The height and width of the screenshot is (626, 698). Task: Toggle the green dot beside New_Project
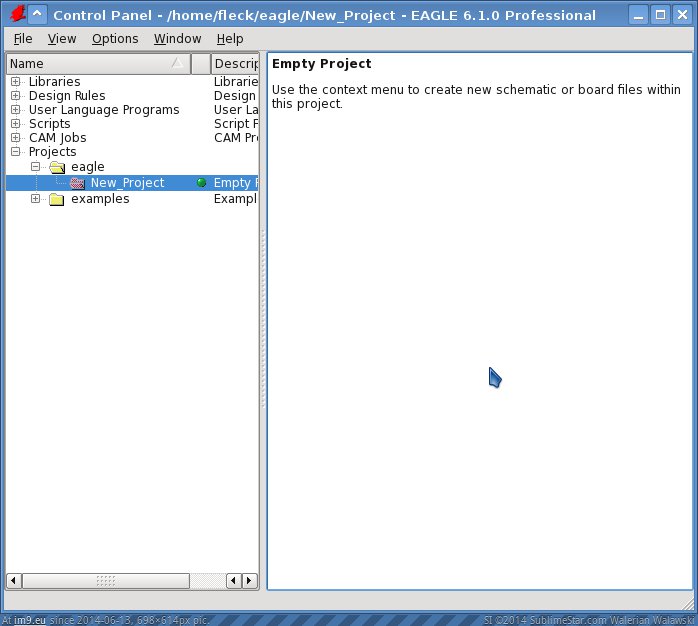coord(201,183)
